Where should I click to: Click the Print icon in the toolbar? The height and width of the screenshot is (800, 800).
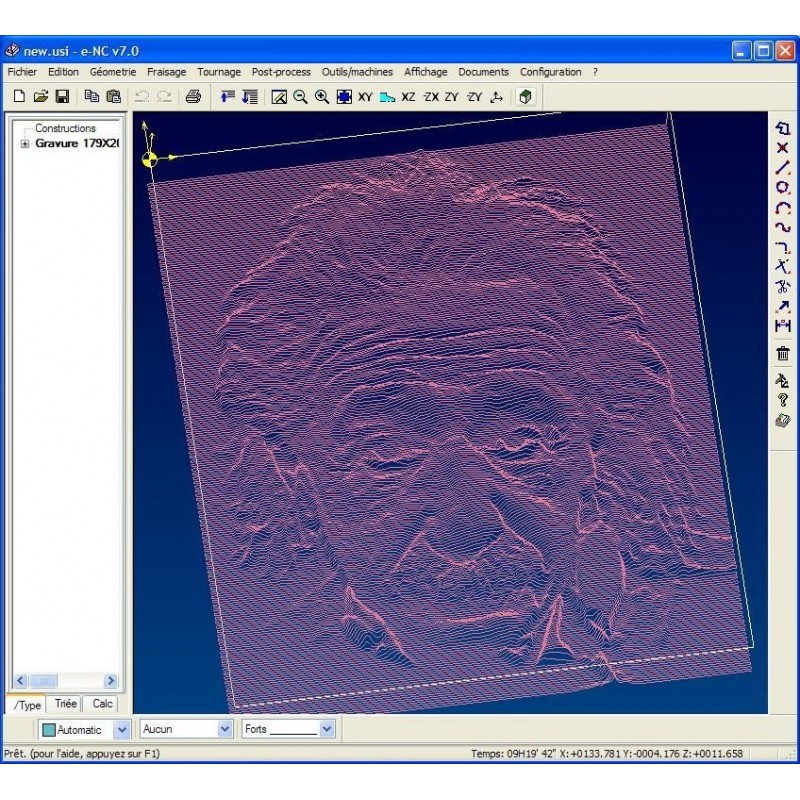(x=194, y=97)
